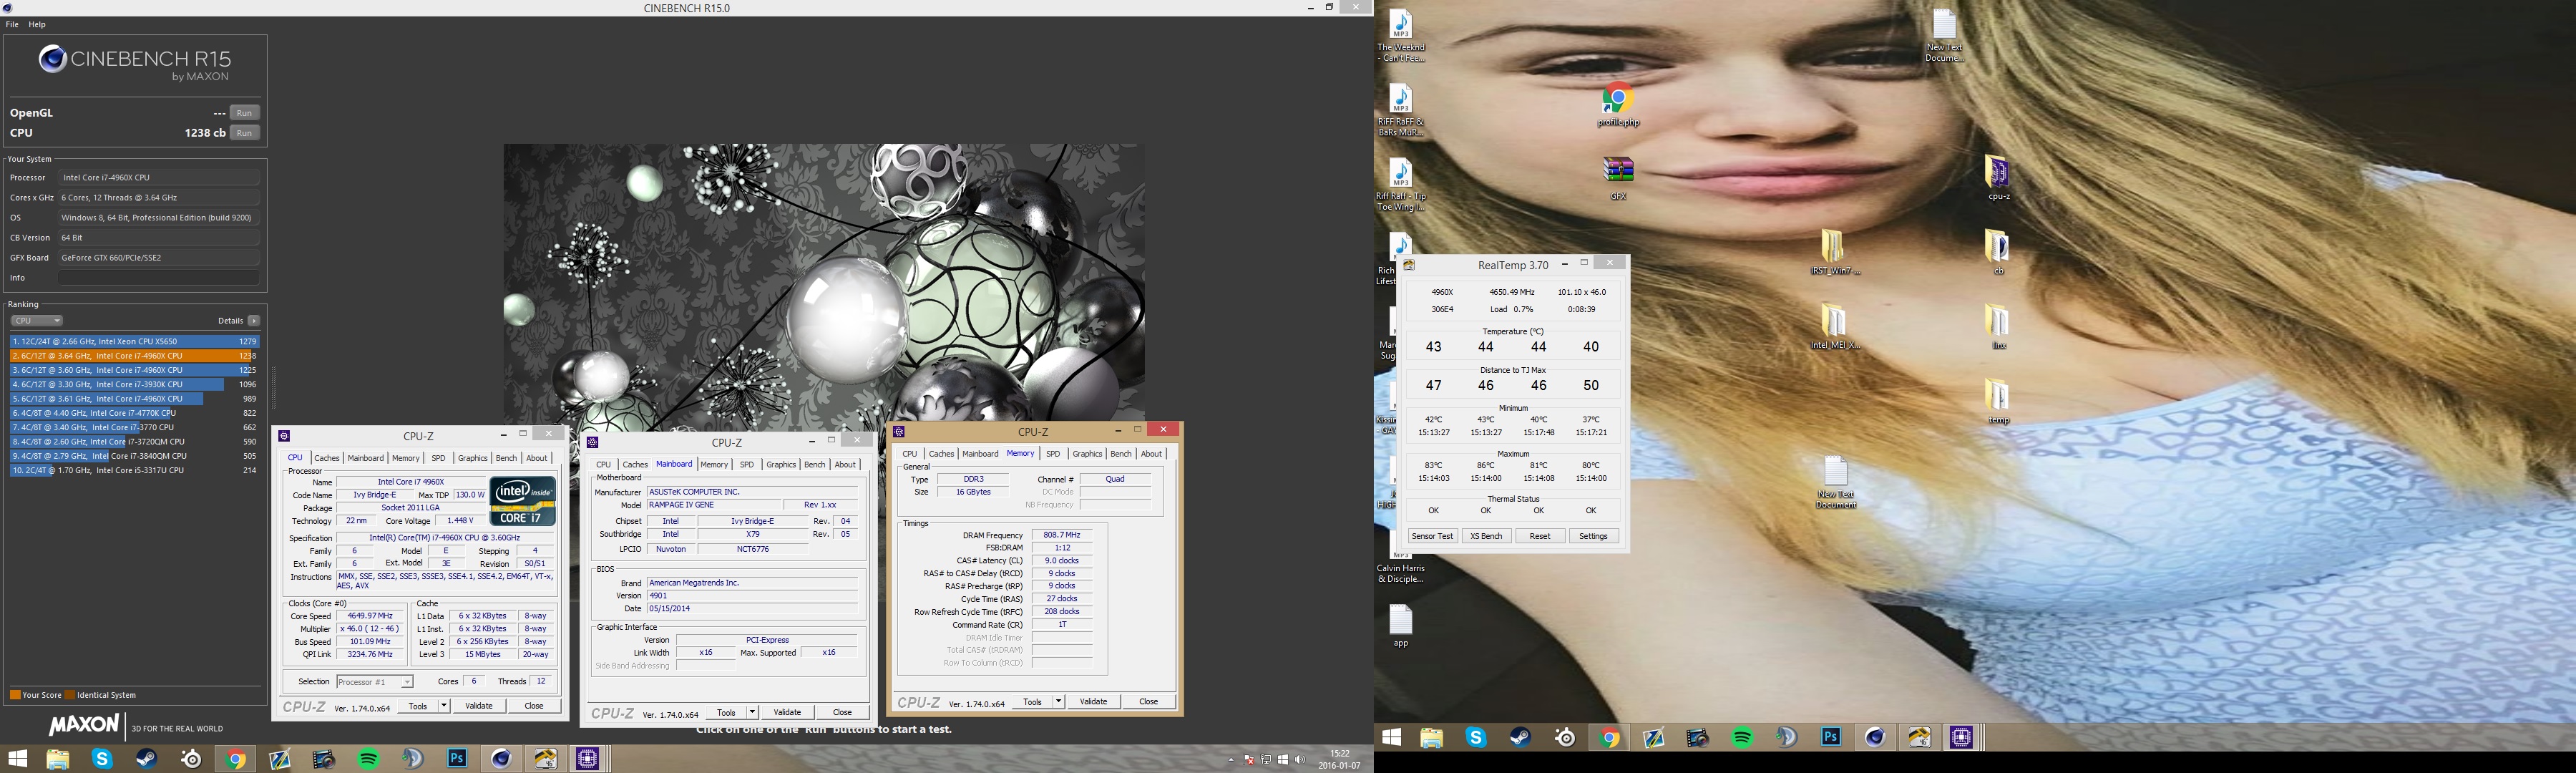Image resolution: width=2576 pixels, height=773 pixels.
Task: Open File Explorer on the primary taskbar with clock
Action: tap(57, 759)
